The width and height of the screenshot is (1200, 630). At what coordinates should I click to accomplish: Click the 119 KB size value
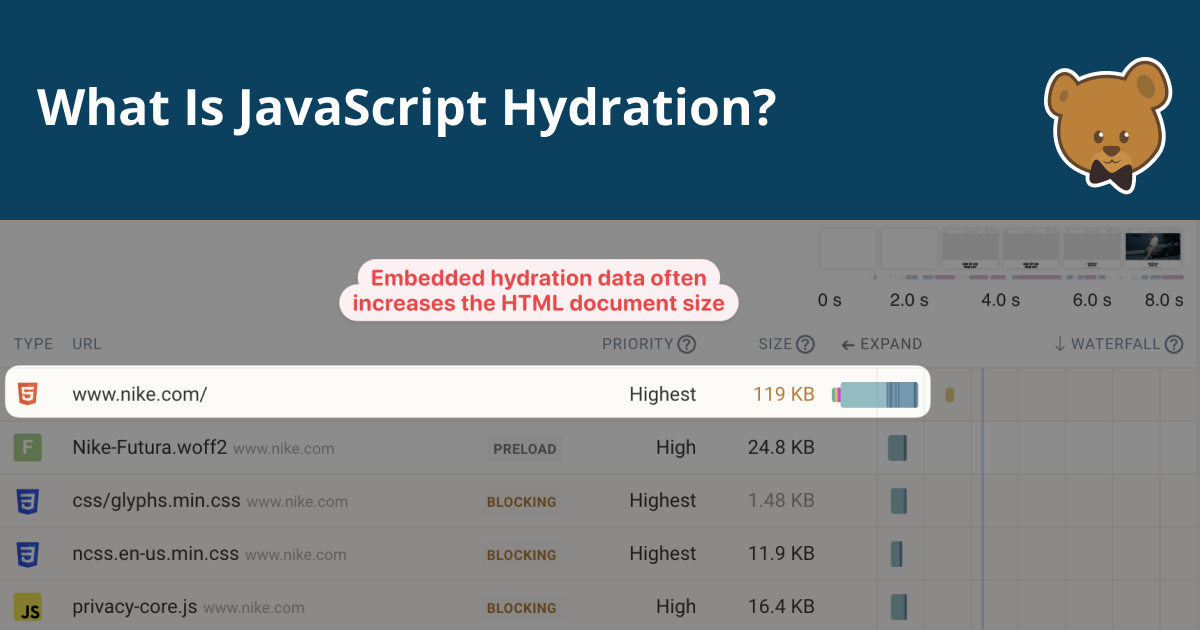tap(784, 394)
